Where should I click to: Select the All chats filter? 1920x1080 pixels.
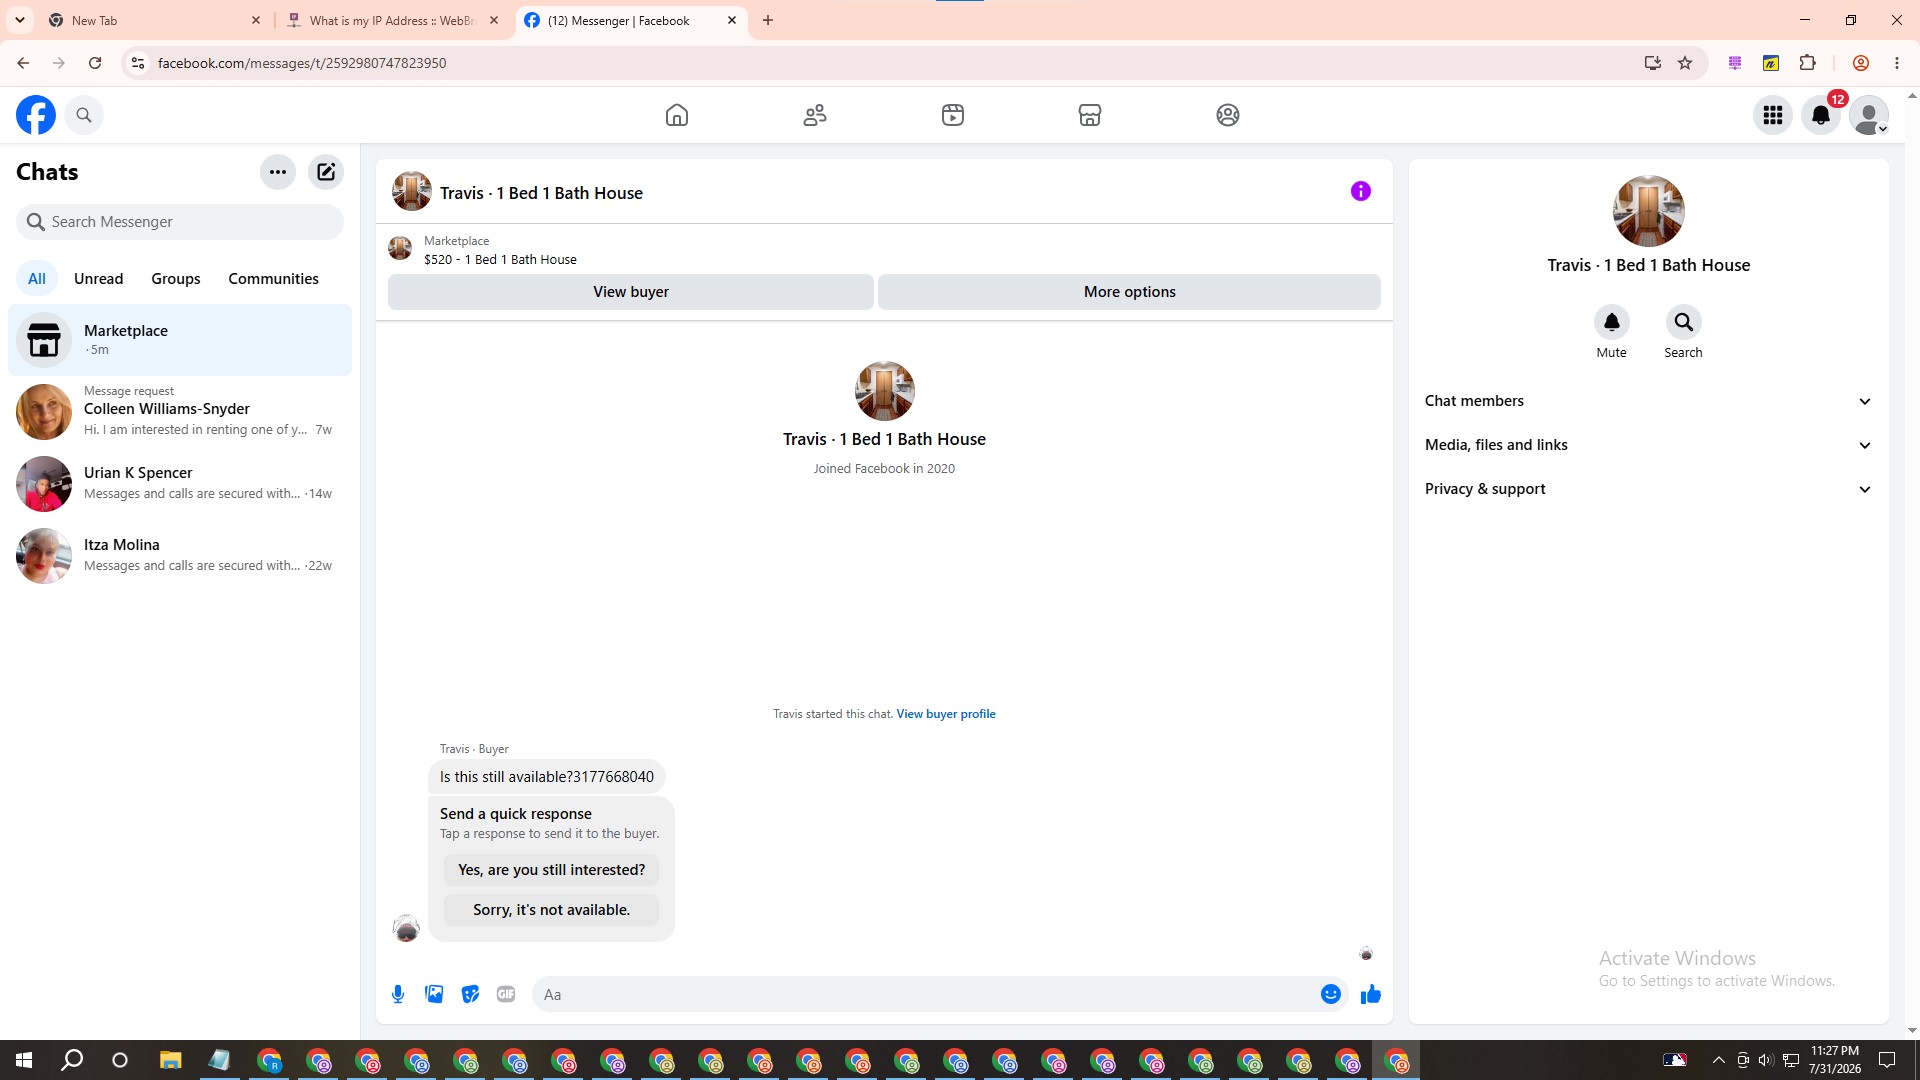37,279
